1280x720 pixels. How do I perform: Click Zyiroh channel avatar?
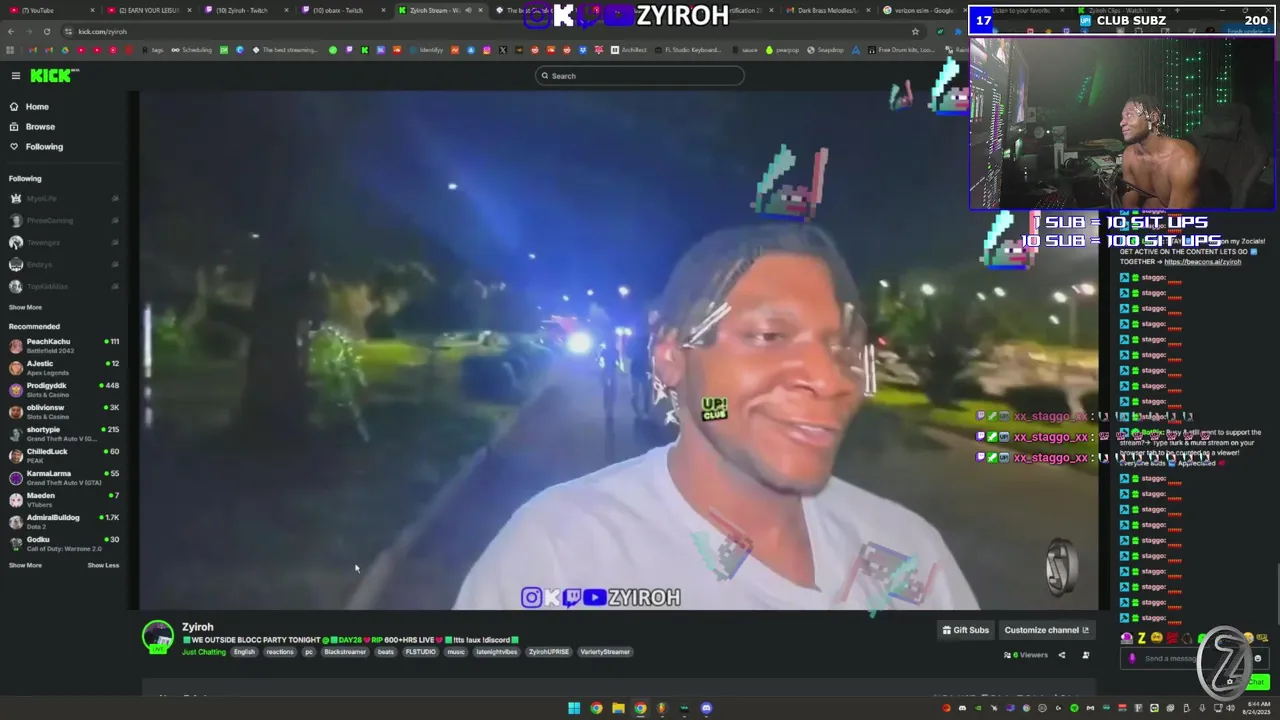pyautogui.click(x=158, y=637)
